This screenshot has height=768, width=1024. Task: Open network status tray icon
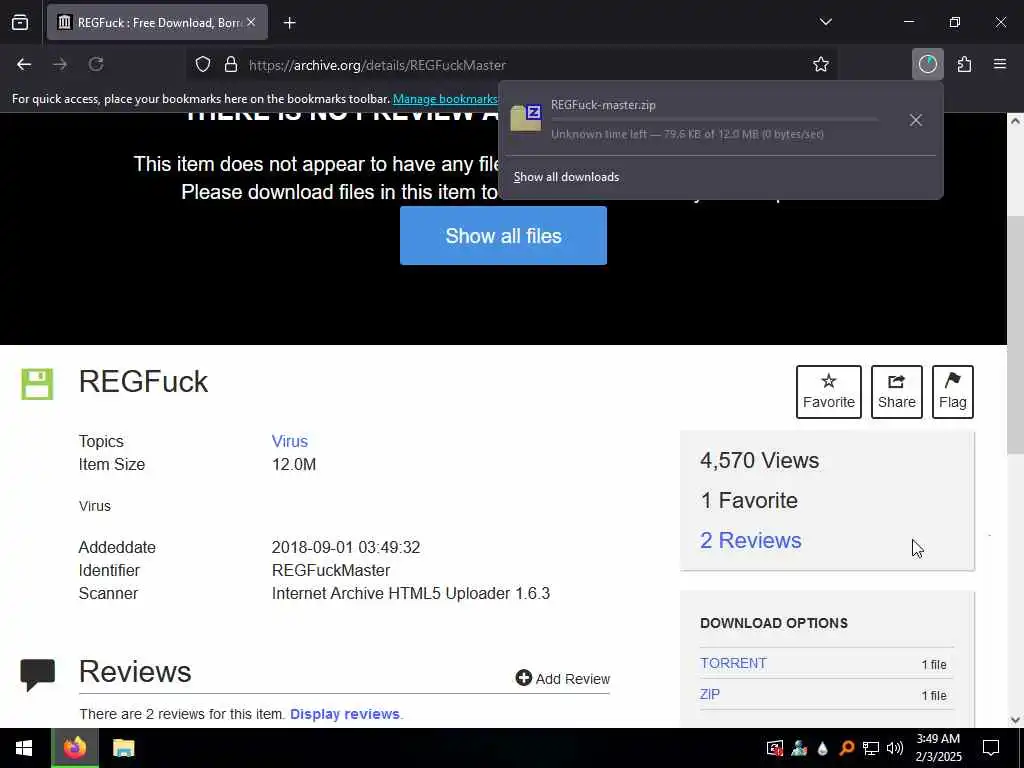pyautogui.click(x=871, y=748)
